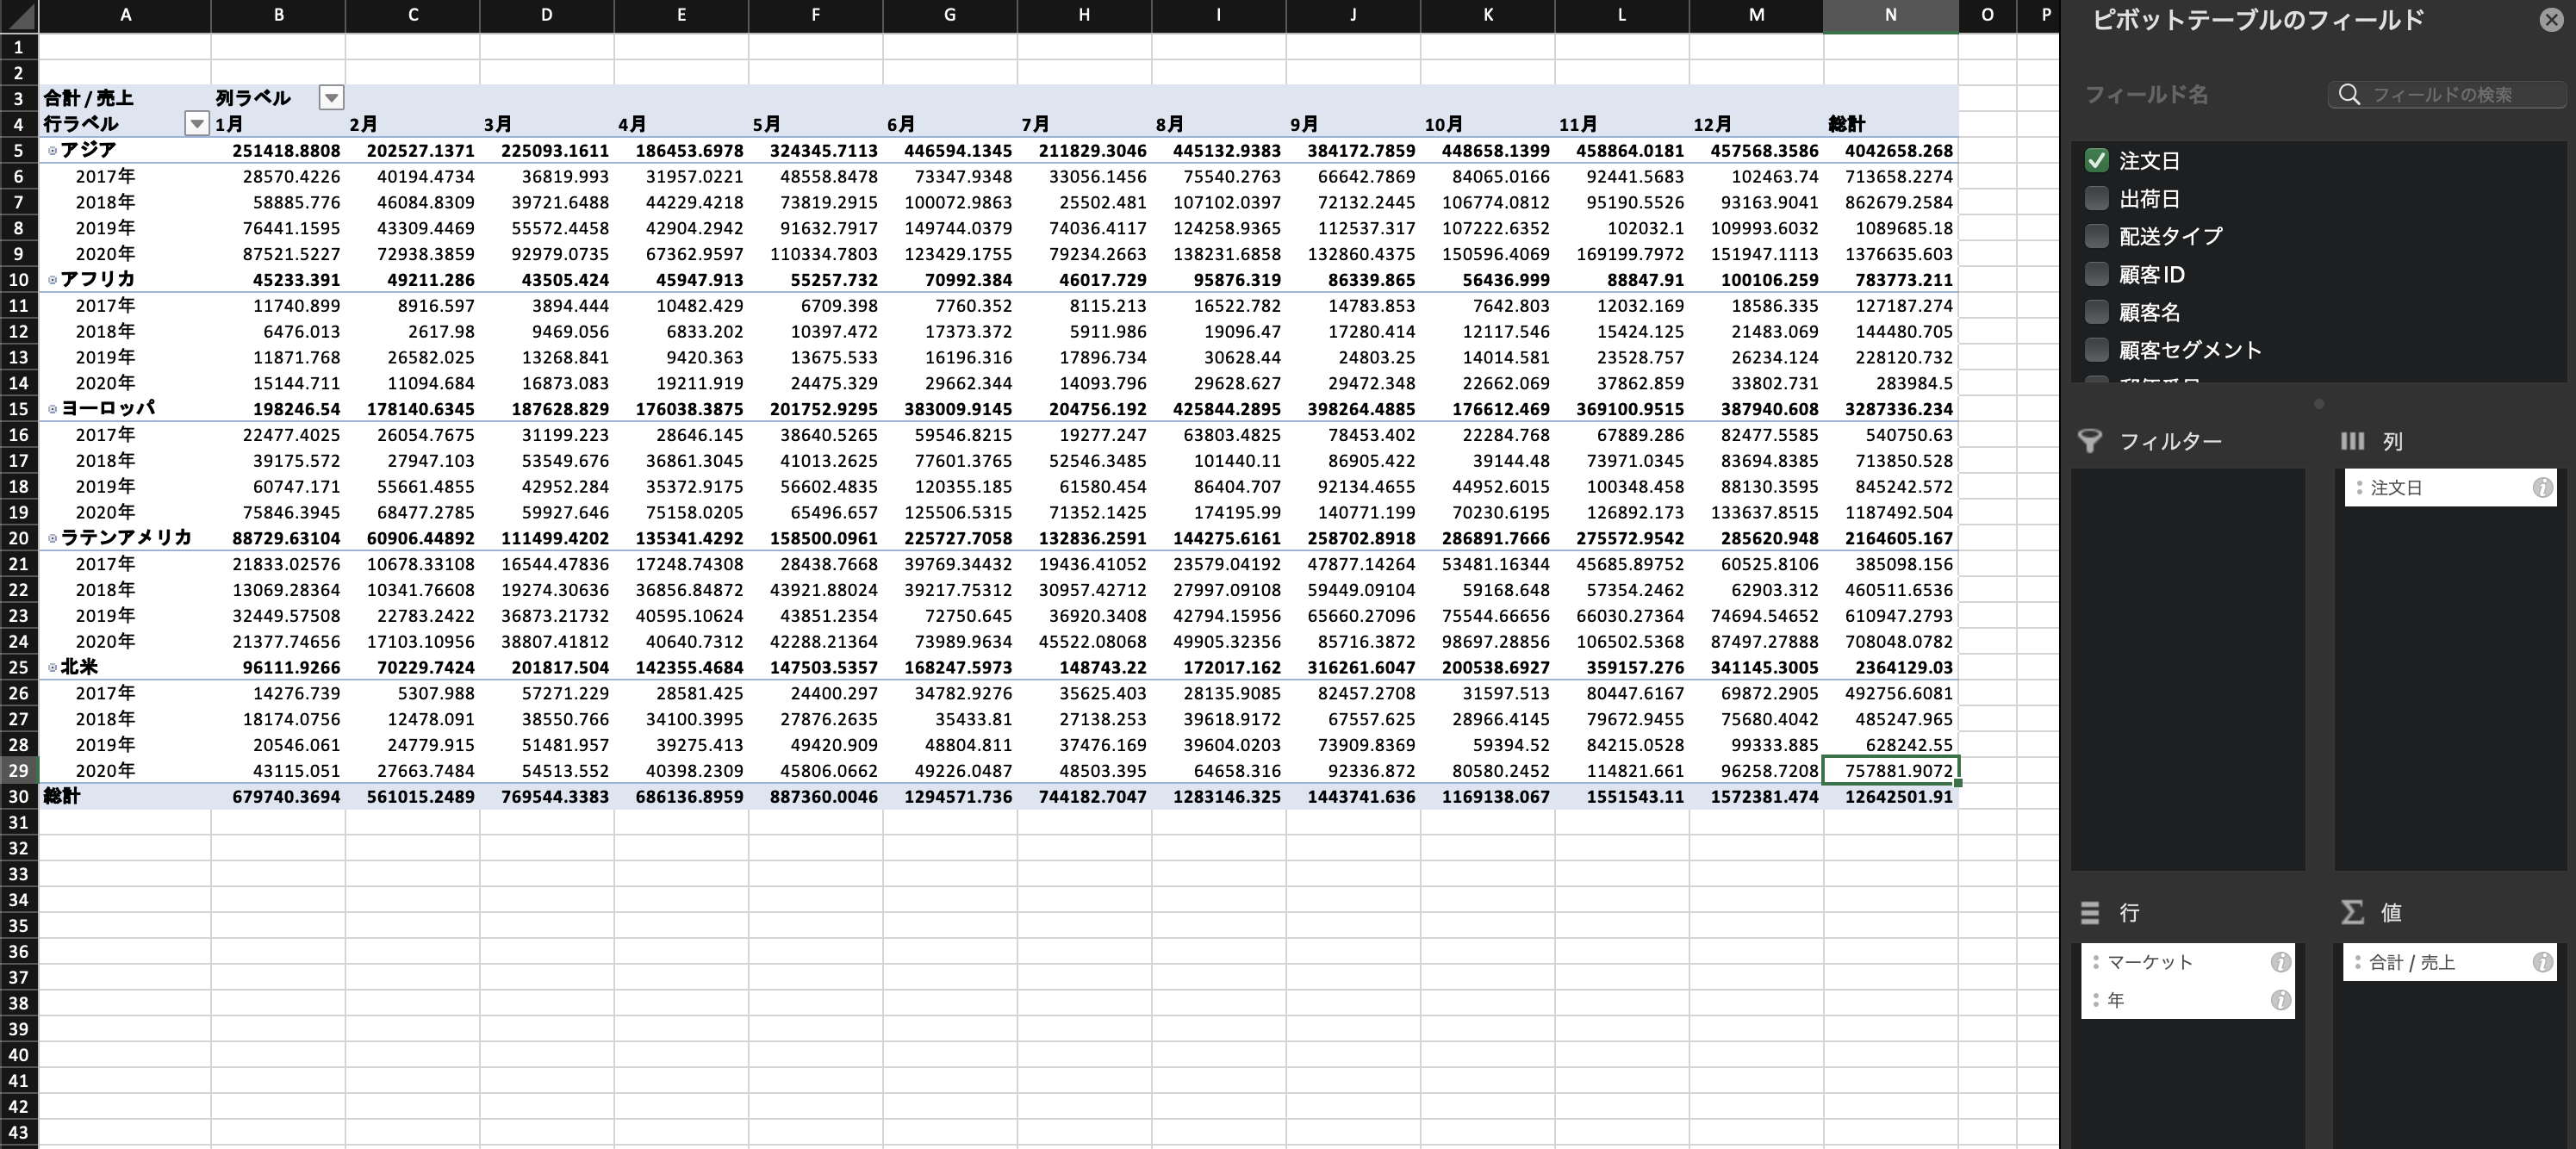This screenshot has height=1149, width=2576.
Task: Select 合計 / 売上 item in 値 area
Action: [x=2450, y=962]
